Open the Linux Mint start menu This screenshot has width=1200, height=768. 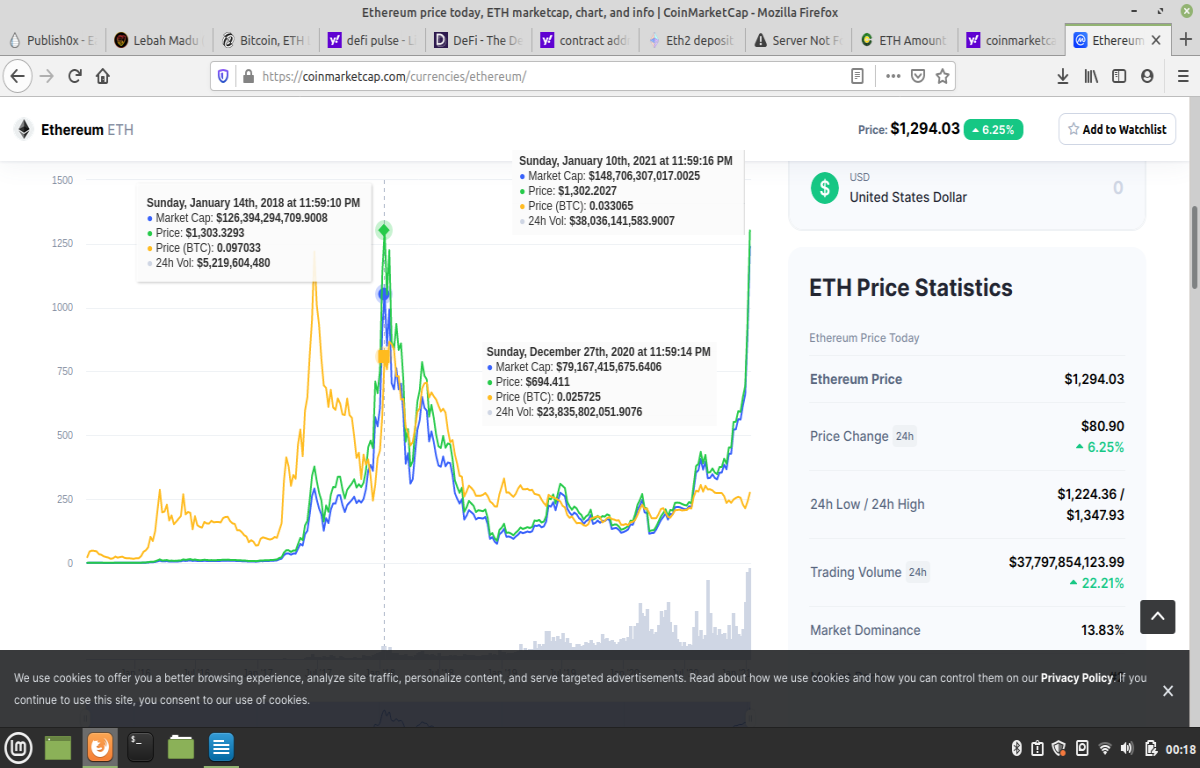(18, 747)
